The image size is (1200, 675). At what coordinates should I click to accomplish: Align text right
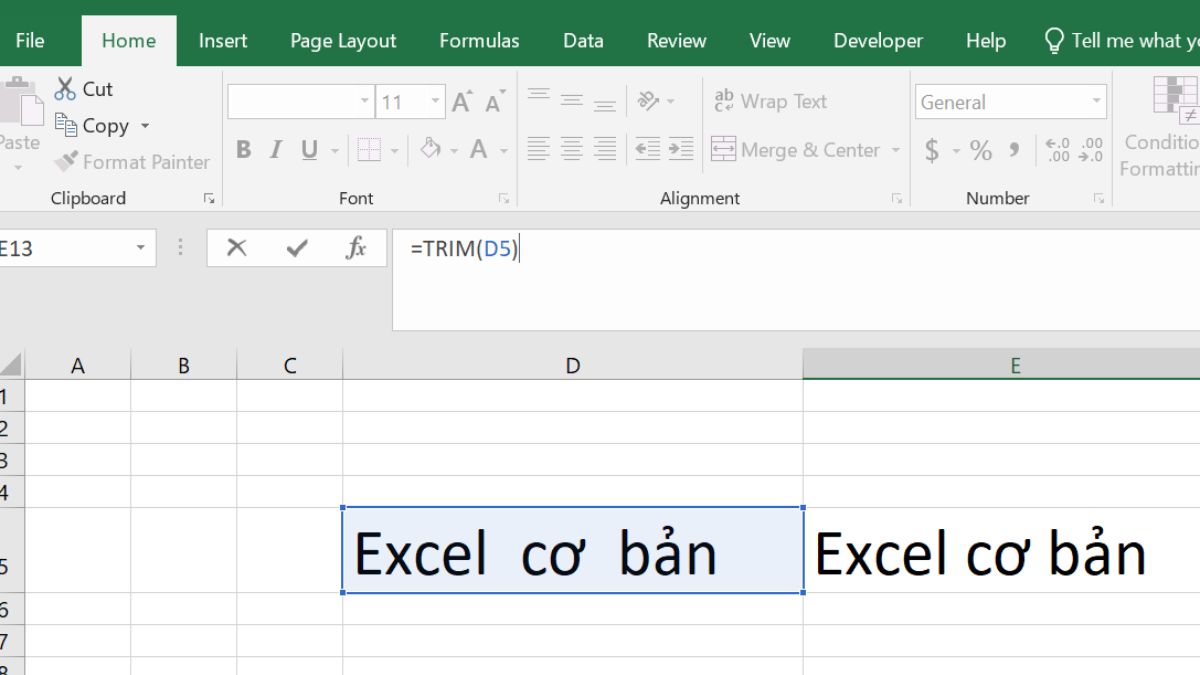(x=605, y=150)
